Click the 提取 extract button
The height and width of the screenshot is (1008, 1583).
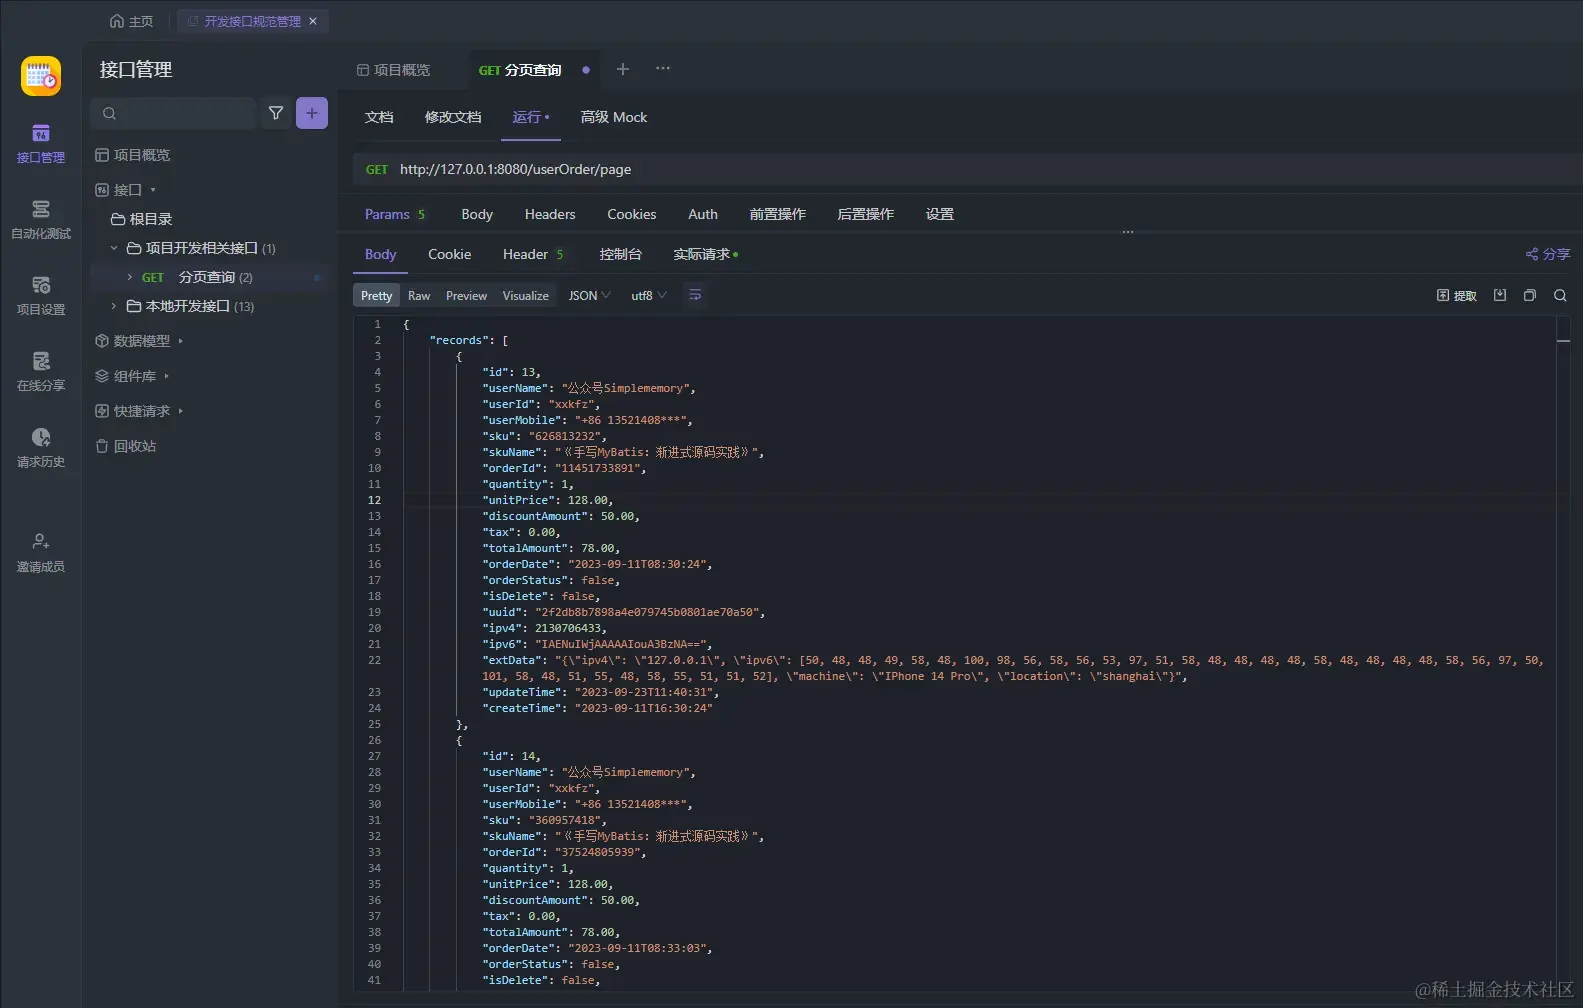tap(1456, 295)
